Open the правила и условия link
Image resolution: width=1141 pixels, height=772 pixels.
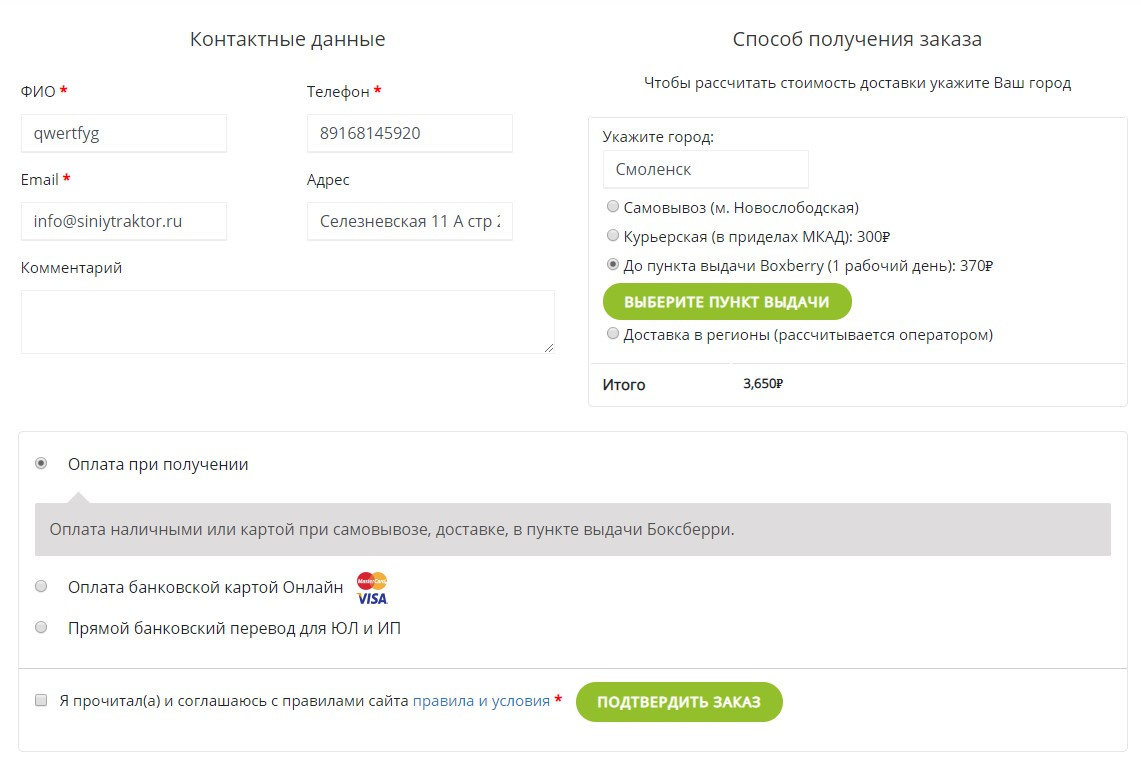[481, 701]
